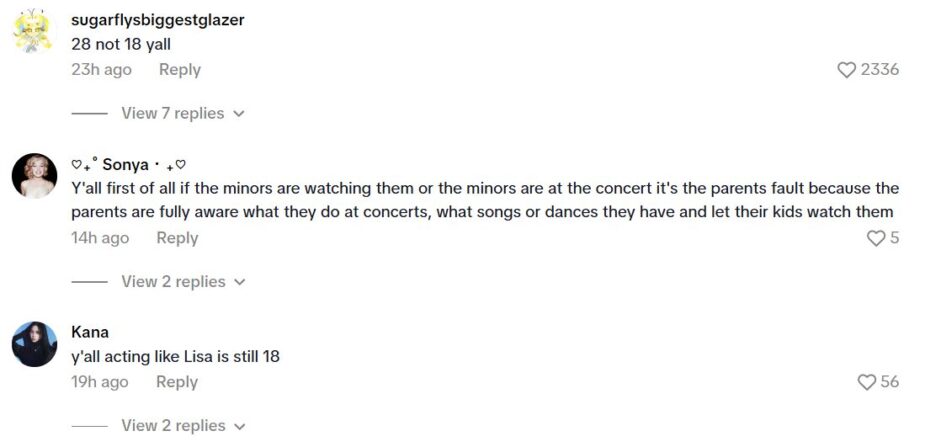Viewport: 925px width, 447px height.
Task: Visit sugarflysbiggestglazer username link
Action: (158, 20)
